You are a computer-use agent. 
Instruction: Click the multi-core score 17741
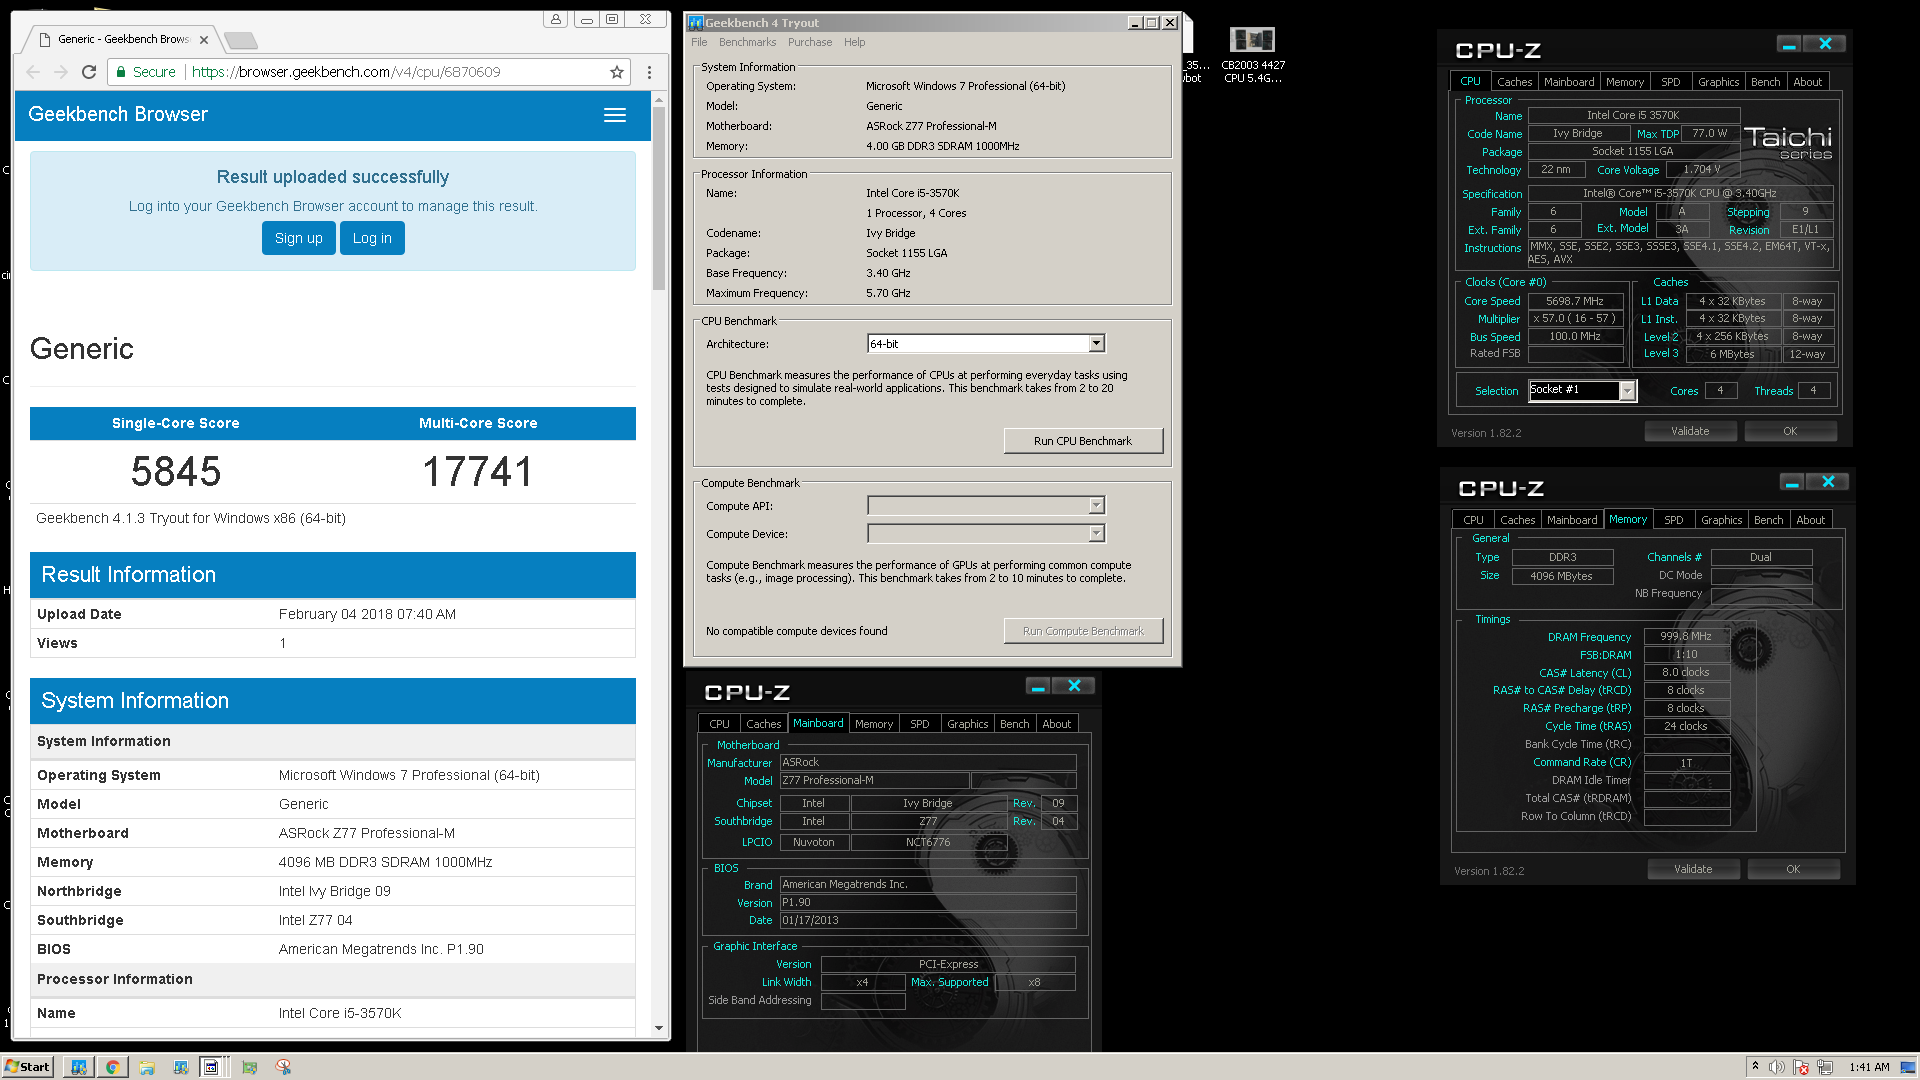(x=478, y=472)
